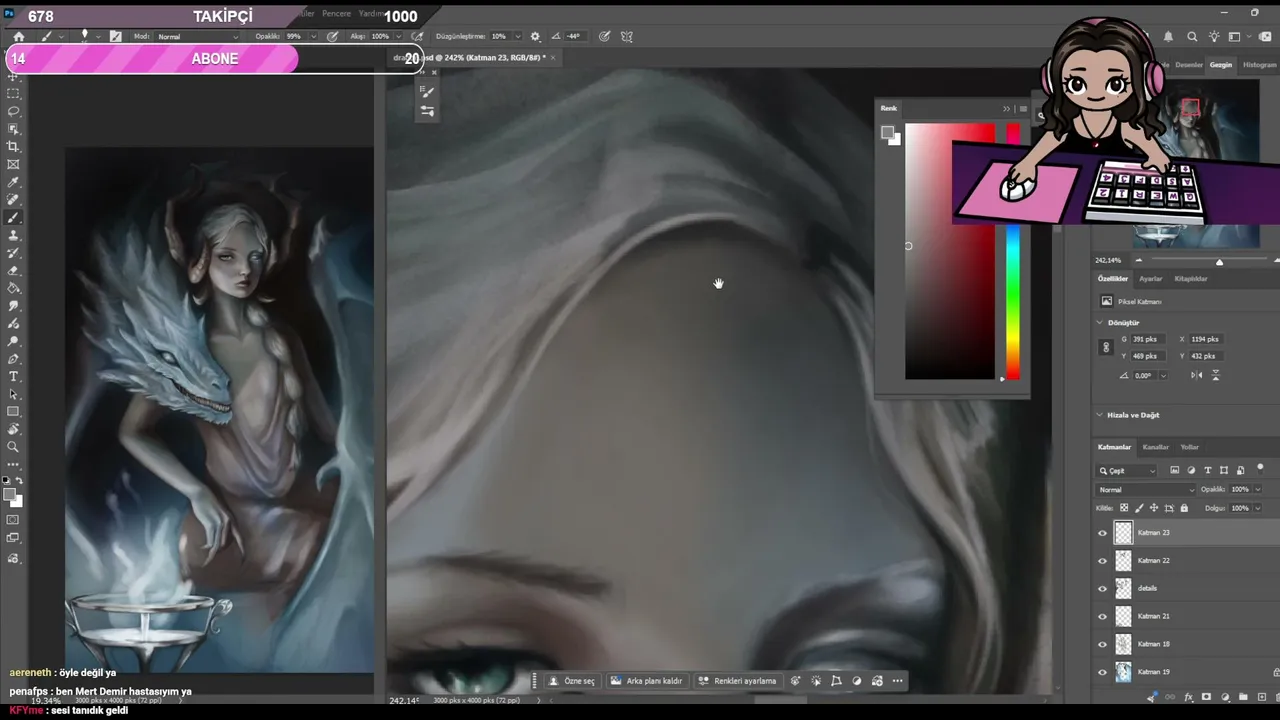
Task: Open layer Dolgu fill dropdown
Action: 1256,508
